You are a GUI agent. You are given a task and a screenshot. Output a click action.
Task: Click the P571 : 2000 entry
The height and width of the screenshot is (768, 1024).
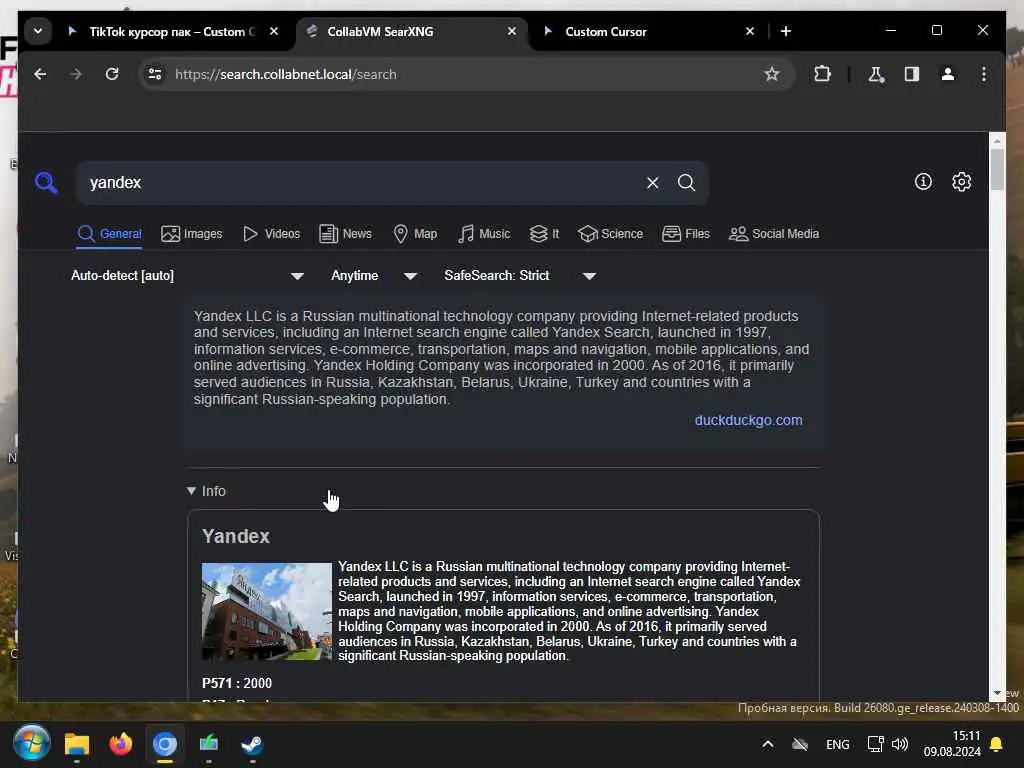pos(237,683)
